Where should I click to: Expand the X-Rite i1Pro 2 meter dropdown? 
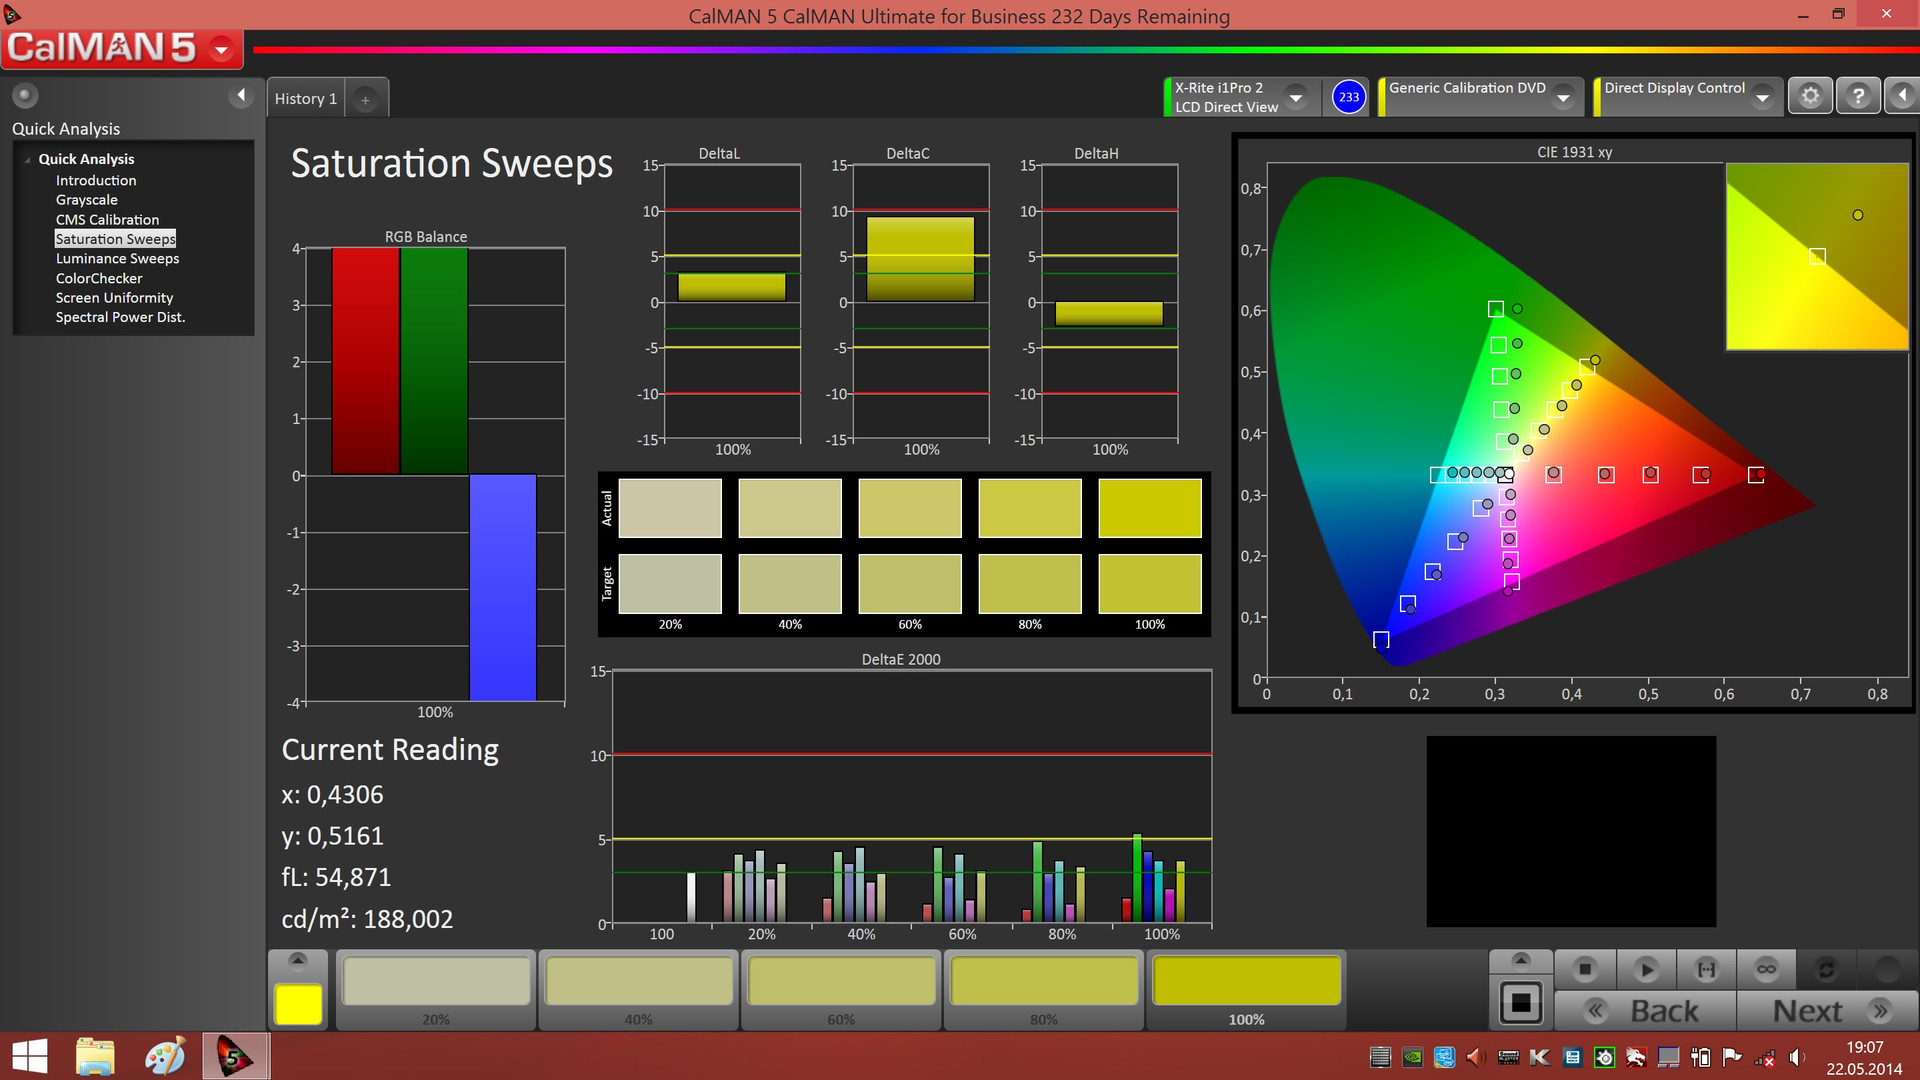[x=1296, y=97]
